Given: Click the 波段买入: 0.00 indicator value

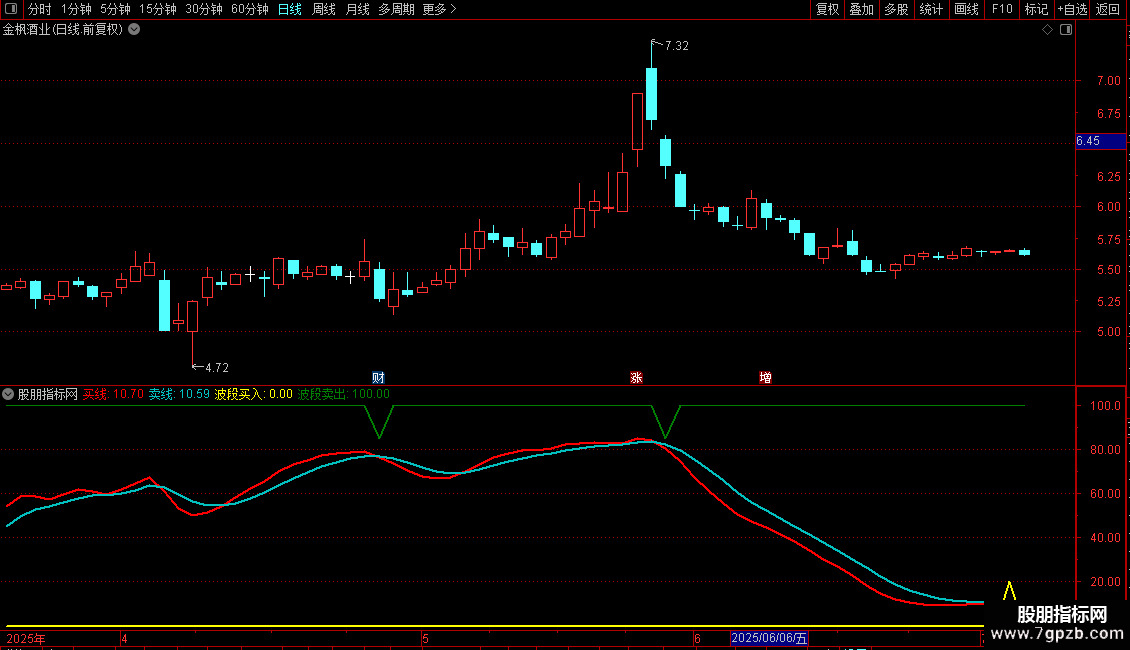Looking at the screenshot, I should point(254,394).
